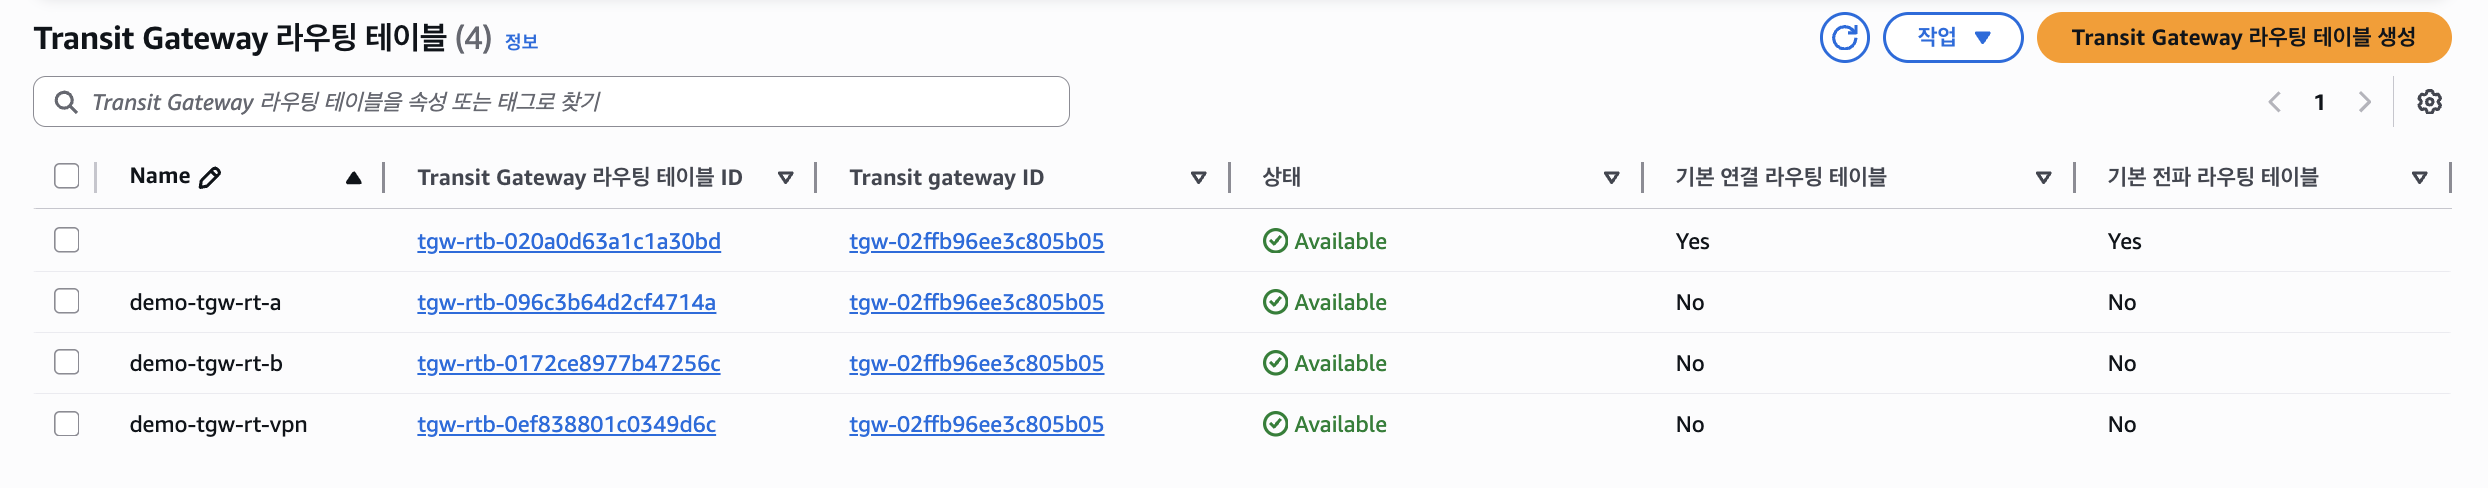Click Available status icon for demo-tgw-rt-vpn
Screen dimensions: 2488x488
point(1275,424)
